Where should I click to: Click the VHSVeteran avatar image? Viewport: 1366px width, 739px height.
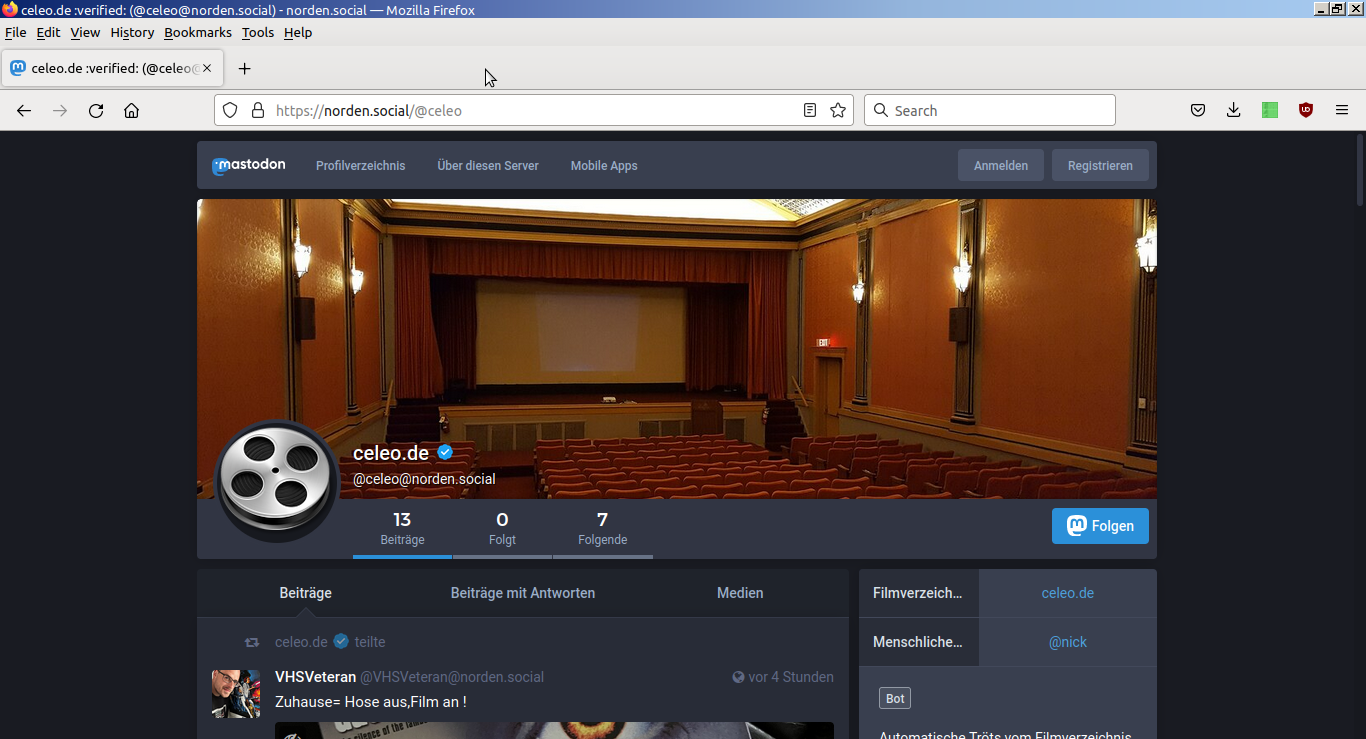[236, 694]
